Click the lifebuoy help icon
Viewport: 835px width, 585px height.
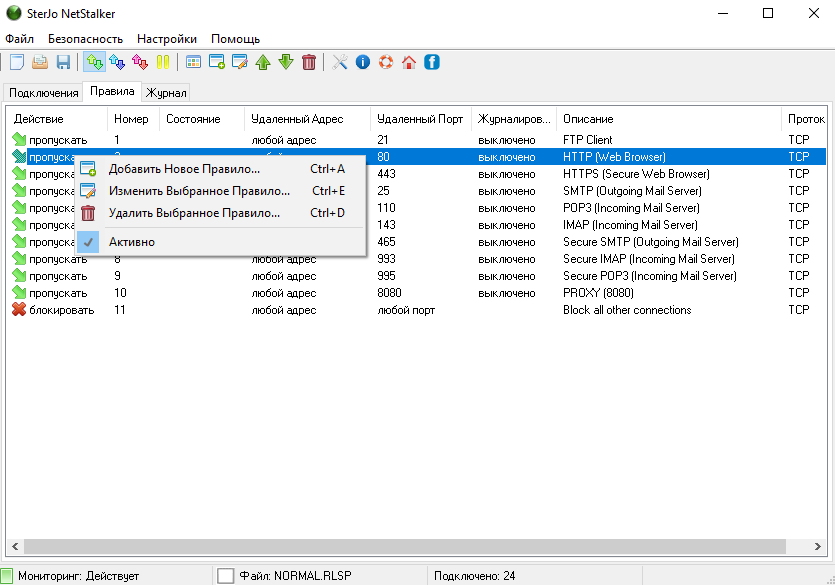pyautogui.click(x=386, y=62)
